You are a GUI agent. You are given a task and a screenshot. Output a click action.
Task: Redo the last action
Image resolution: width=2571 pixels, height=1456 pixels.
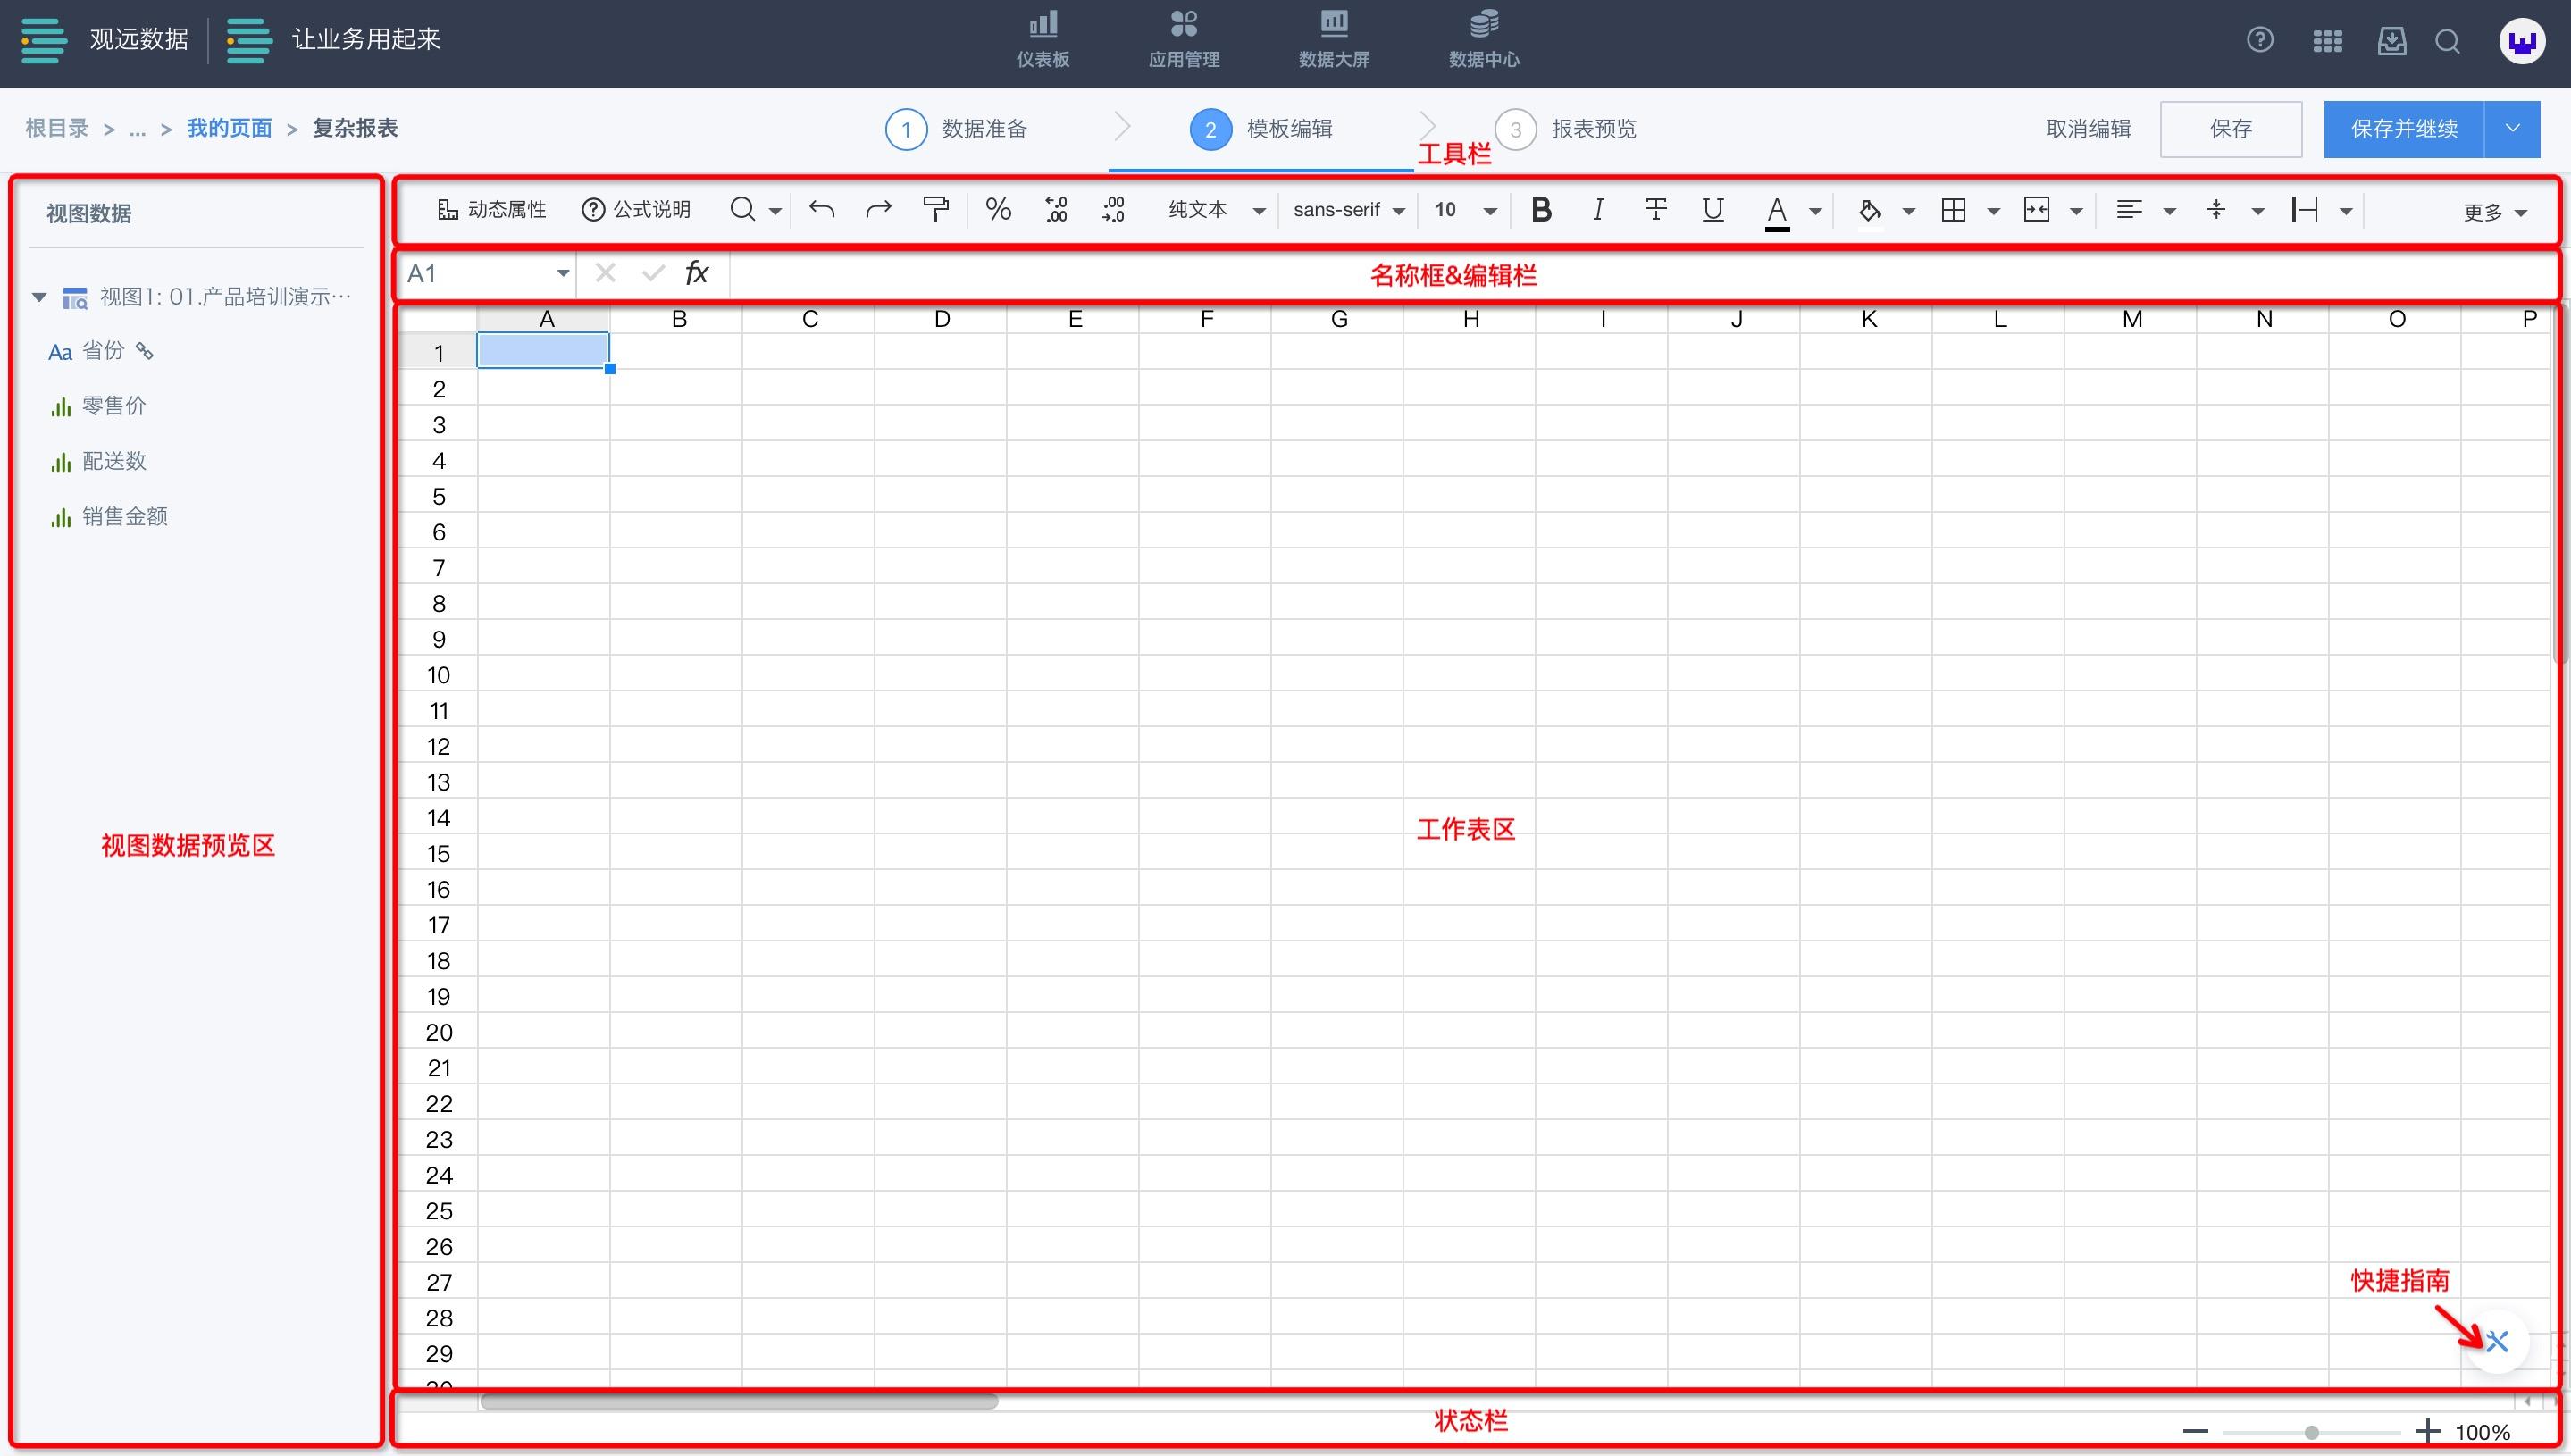click(878, 209)
